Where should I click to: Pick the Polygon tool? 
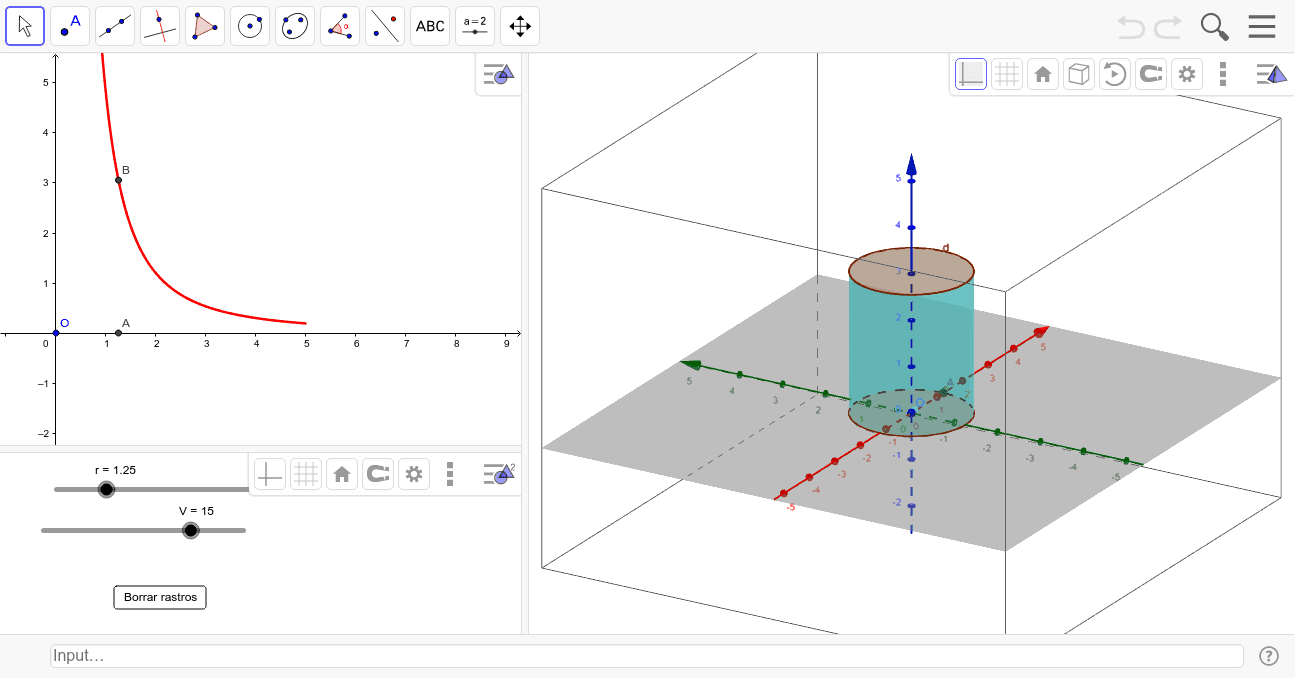205,25
